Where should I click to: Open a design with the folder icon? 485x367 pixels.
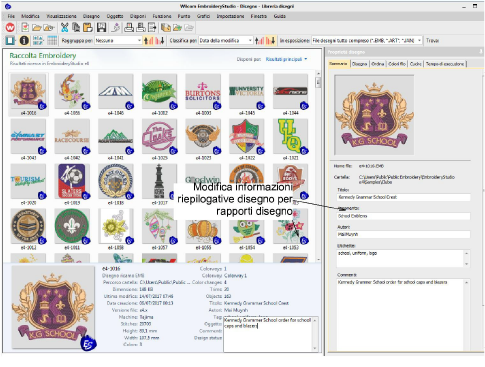36,28
